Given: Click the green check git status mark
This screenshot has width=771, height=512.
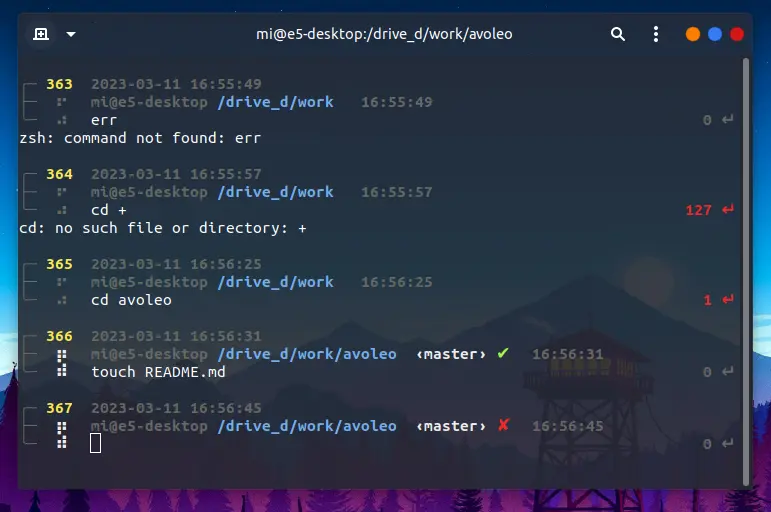Looking at the screenshot, I should point(503,353).
